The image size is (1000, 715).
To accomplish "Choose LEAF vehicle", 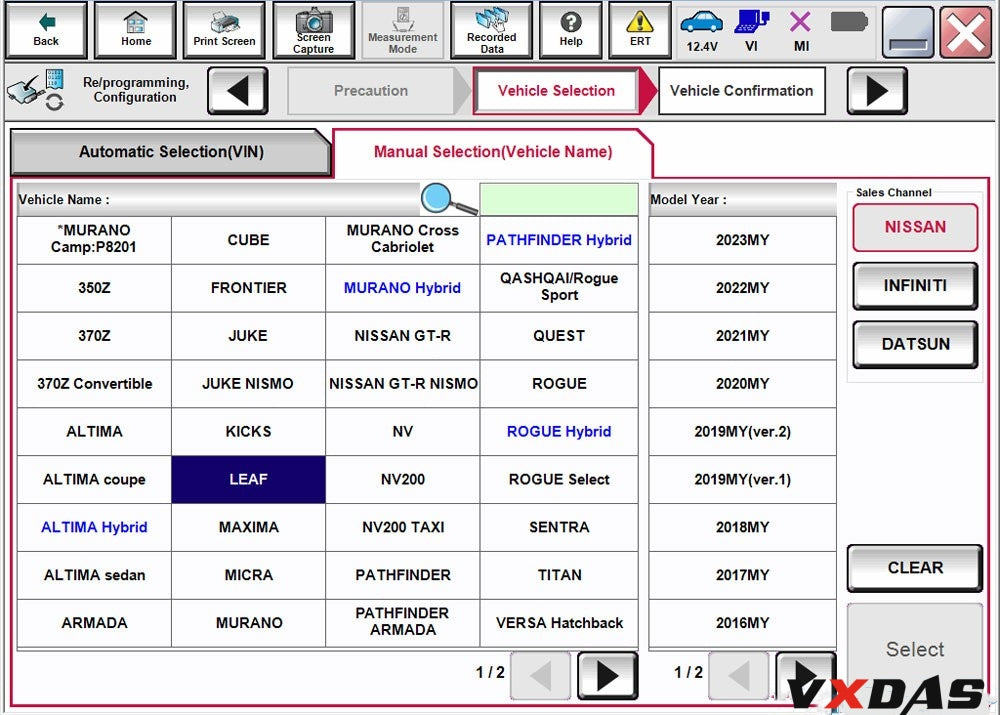I will (x=248, y=479).
